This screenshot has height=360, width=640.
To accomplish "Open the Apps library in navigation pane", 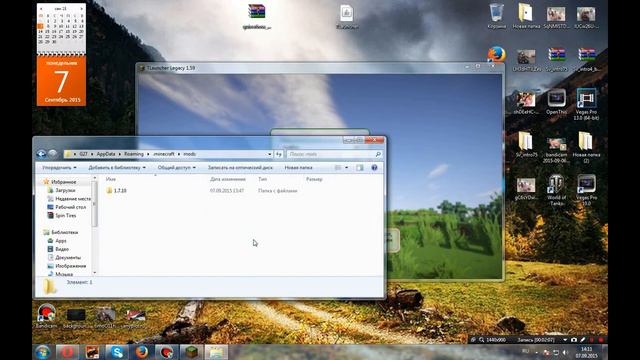I will pyautogui.click(x=57, y=241).
